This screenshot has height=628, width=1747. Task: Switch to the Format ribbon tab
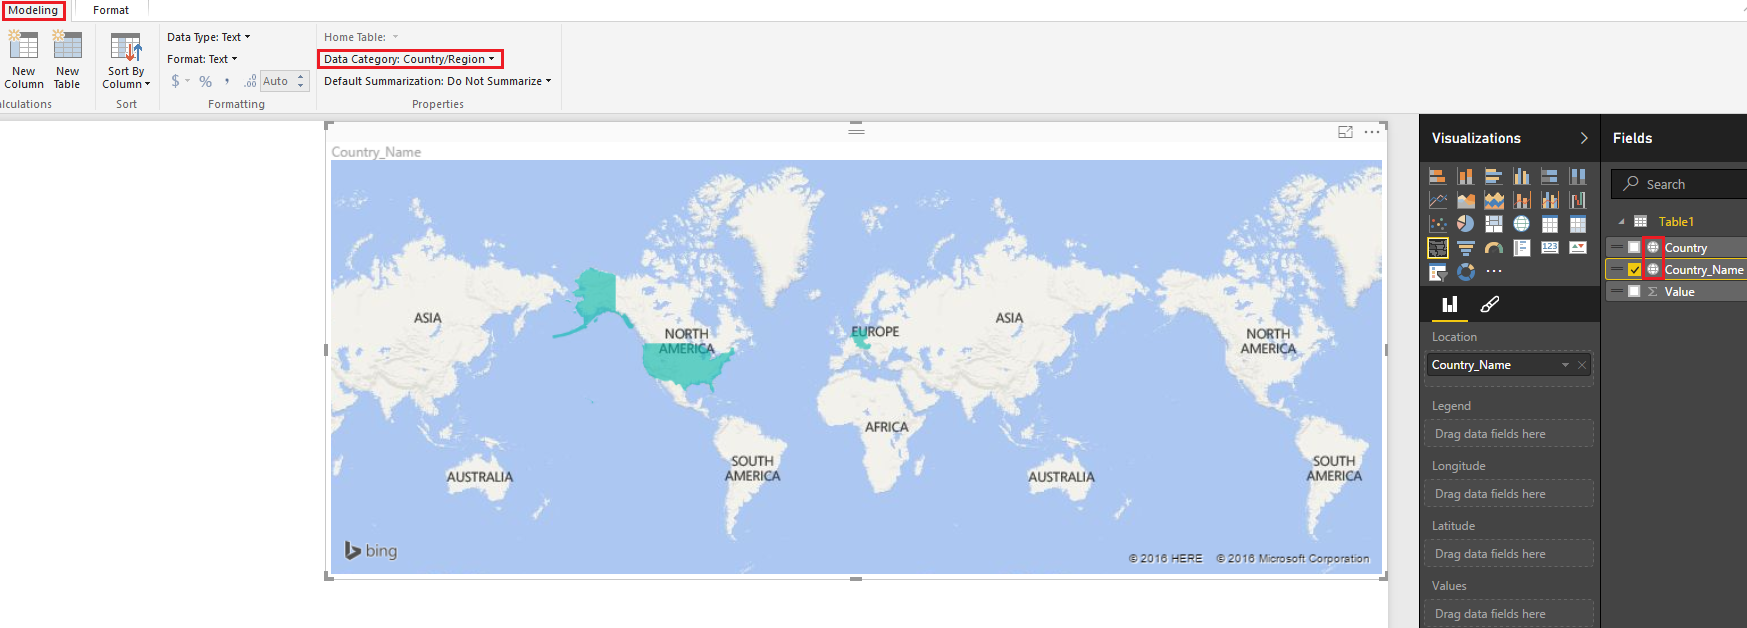[111, 10]
